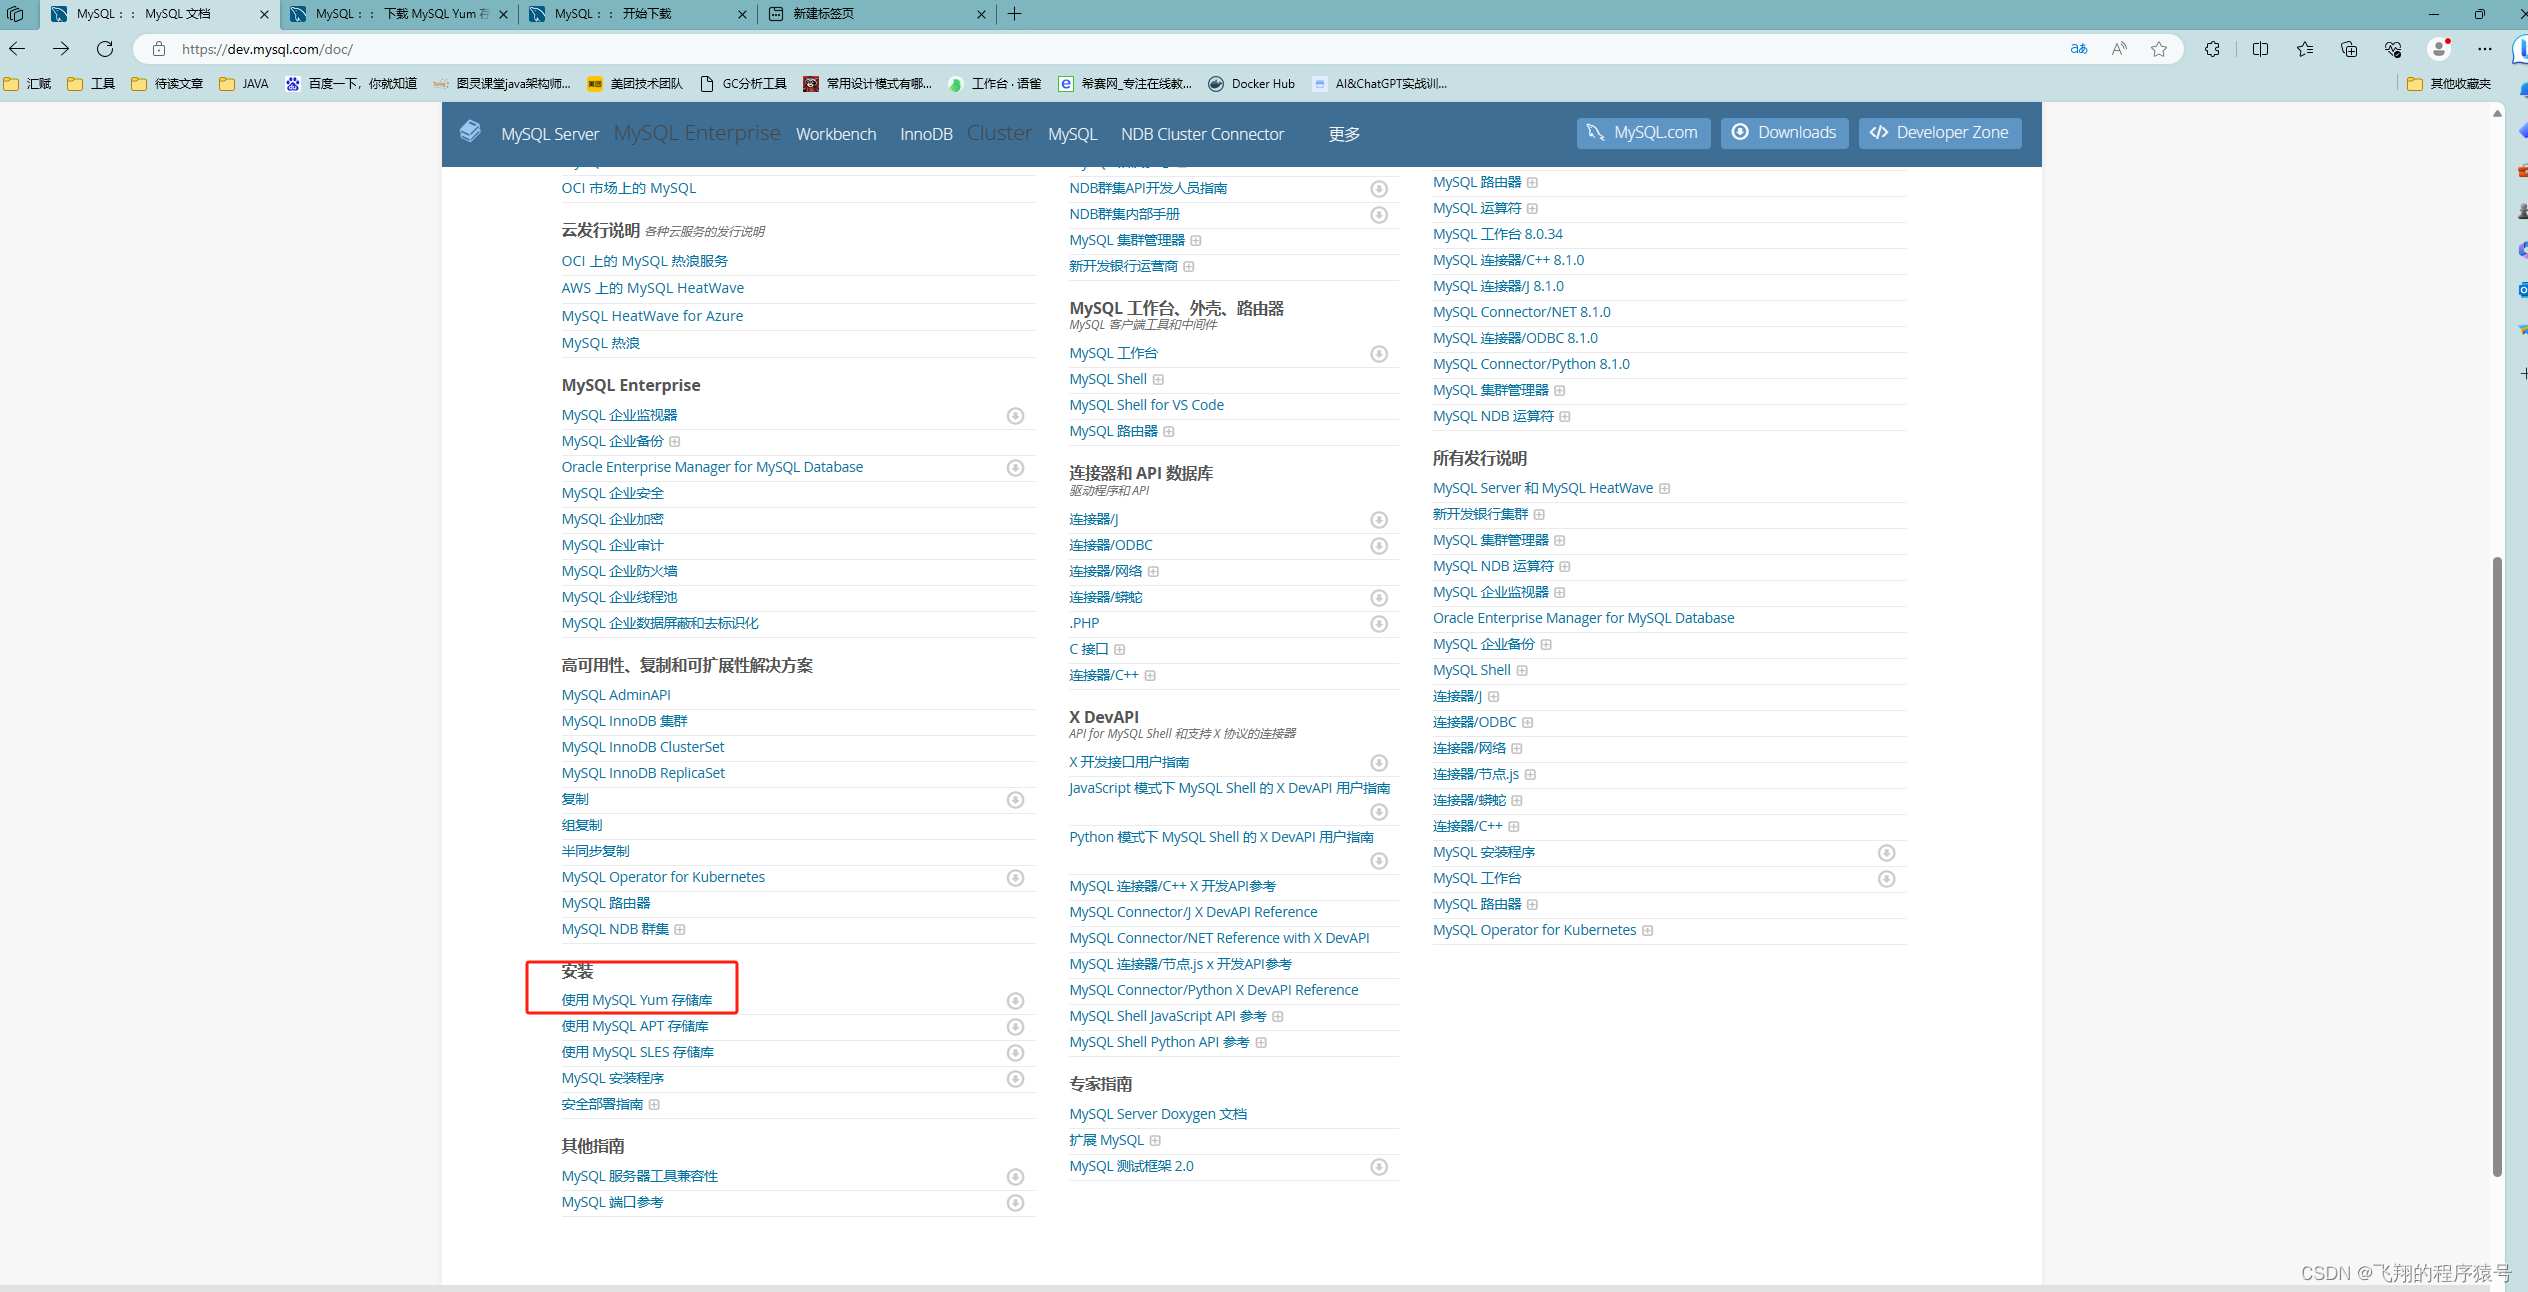Open split screen view icon

(x=2260, y=49)
